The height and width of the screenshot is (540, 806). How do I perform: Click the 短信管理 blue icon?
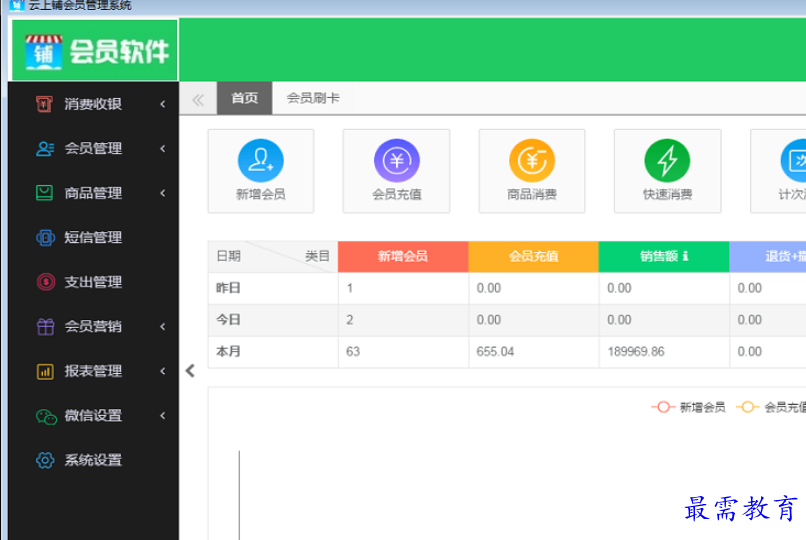tap(45, 237)
